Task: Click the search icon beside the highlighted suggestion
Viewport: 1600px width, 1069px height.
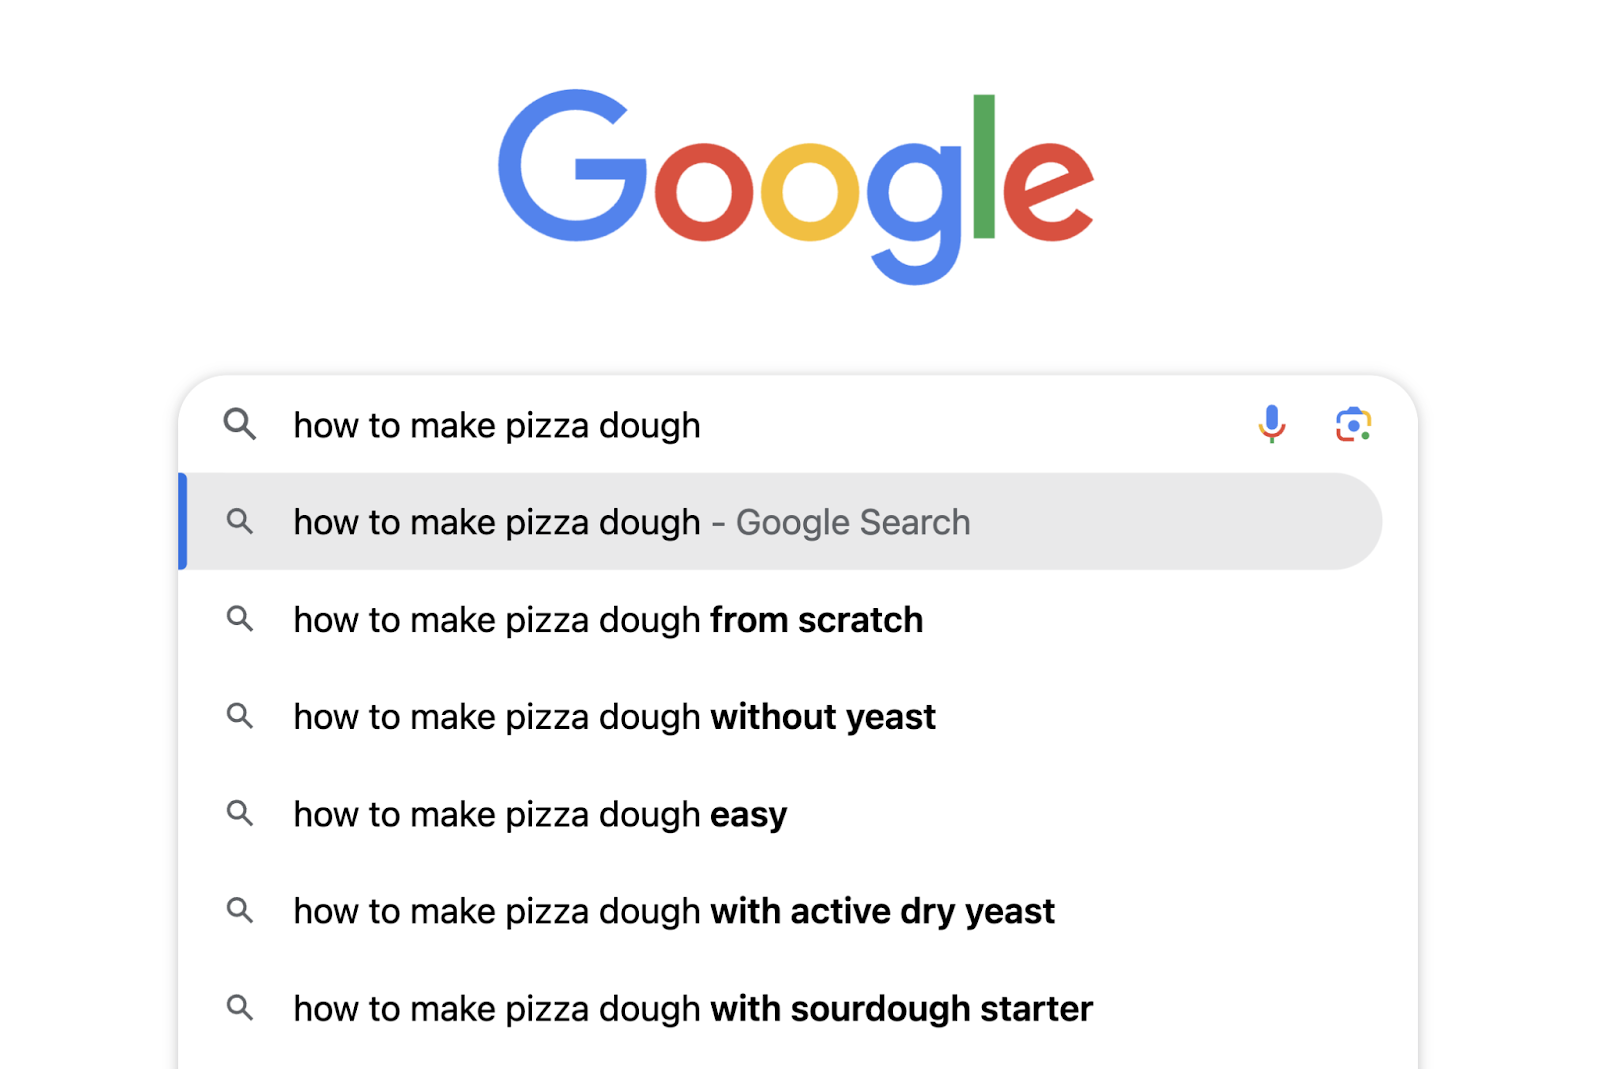Action: [x=240, y=521]
